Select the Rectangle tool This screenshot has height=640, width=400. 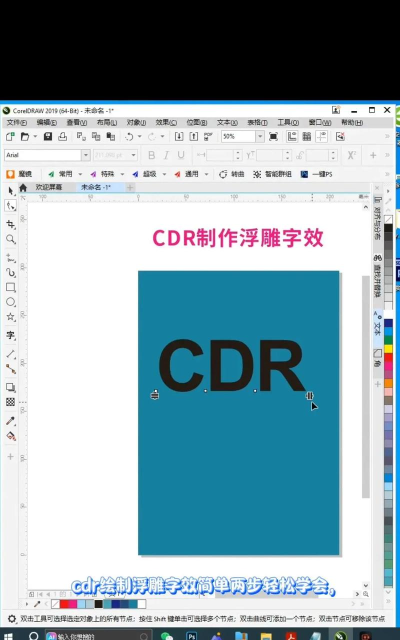click(11, 287)
